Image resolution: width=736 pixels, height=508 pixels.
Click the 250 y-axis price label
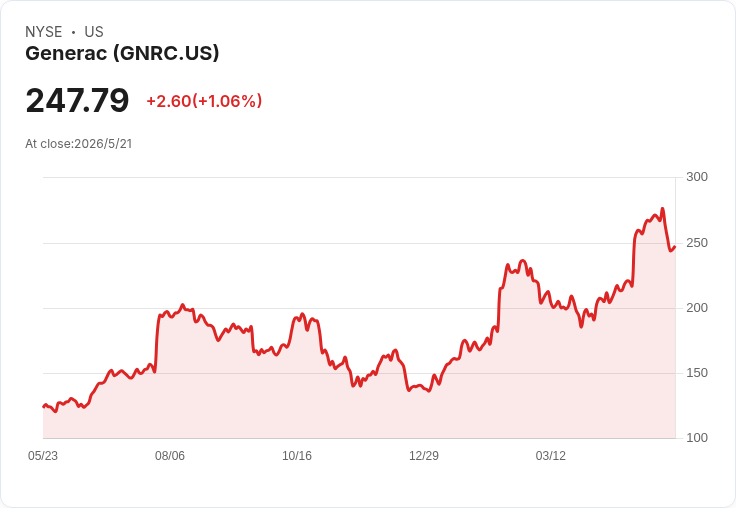[x=697, y=243]
